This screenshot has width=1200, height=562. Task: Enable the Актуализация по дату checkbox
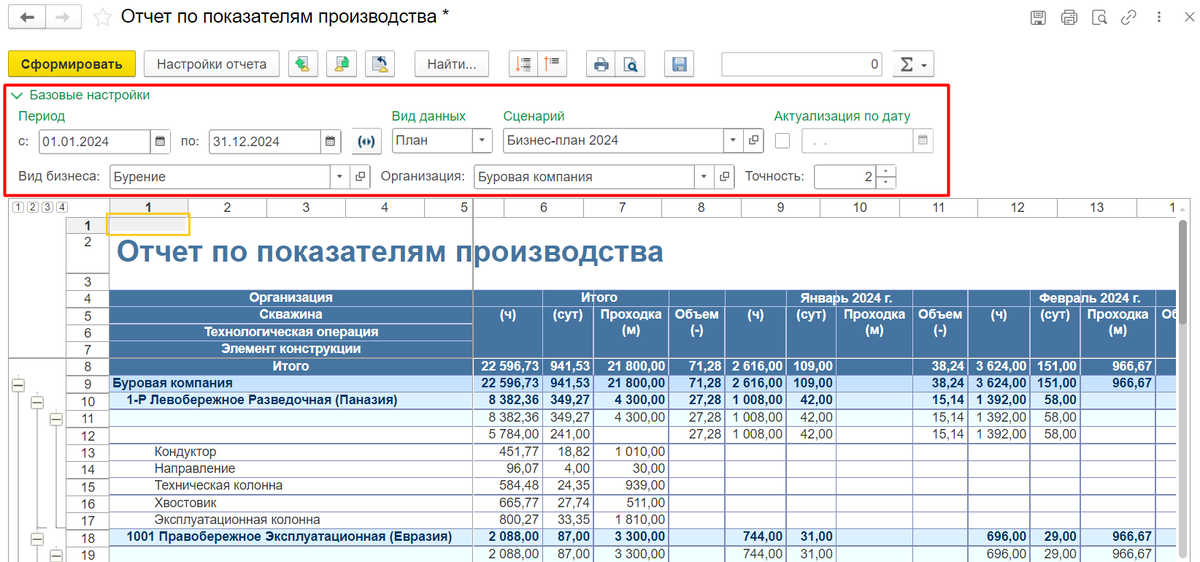click(x=783, y=141)
